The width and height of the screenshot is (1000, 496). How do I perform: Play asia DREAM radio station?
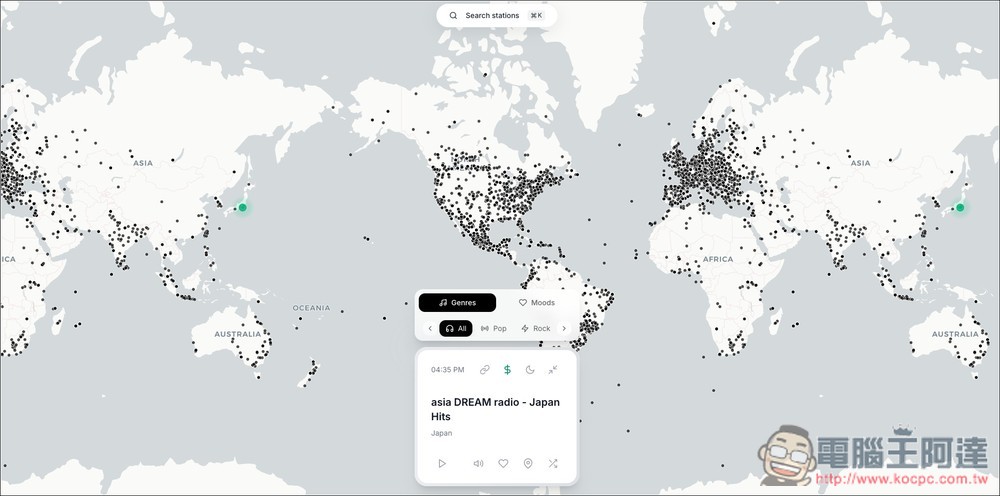[x=442, y=463]
